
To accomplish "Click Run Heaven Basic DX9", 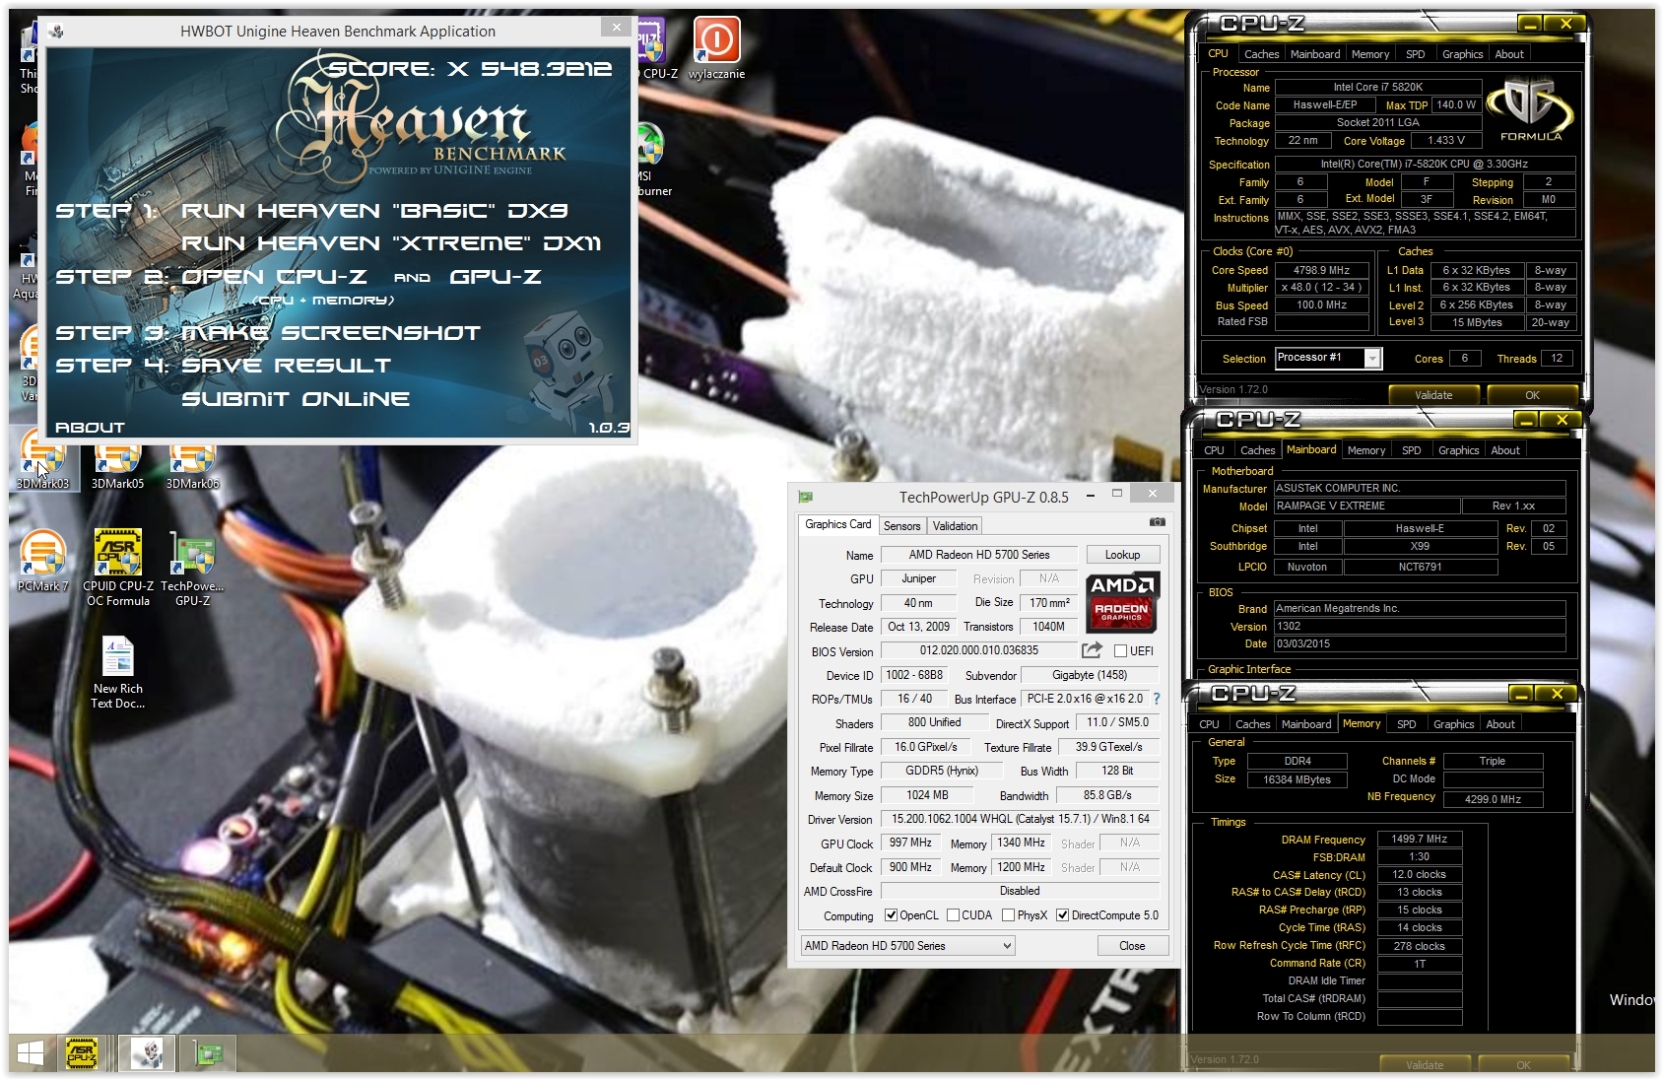I will tap(374, 211).
